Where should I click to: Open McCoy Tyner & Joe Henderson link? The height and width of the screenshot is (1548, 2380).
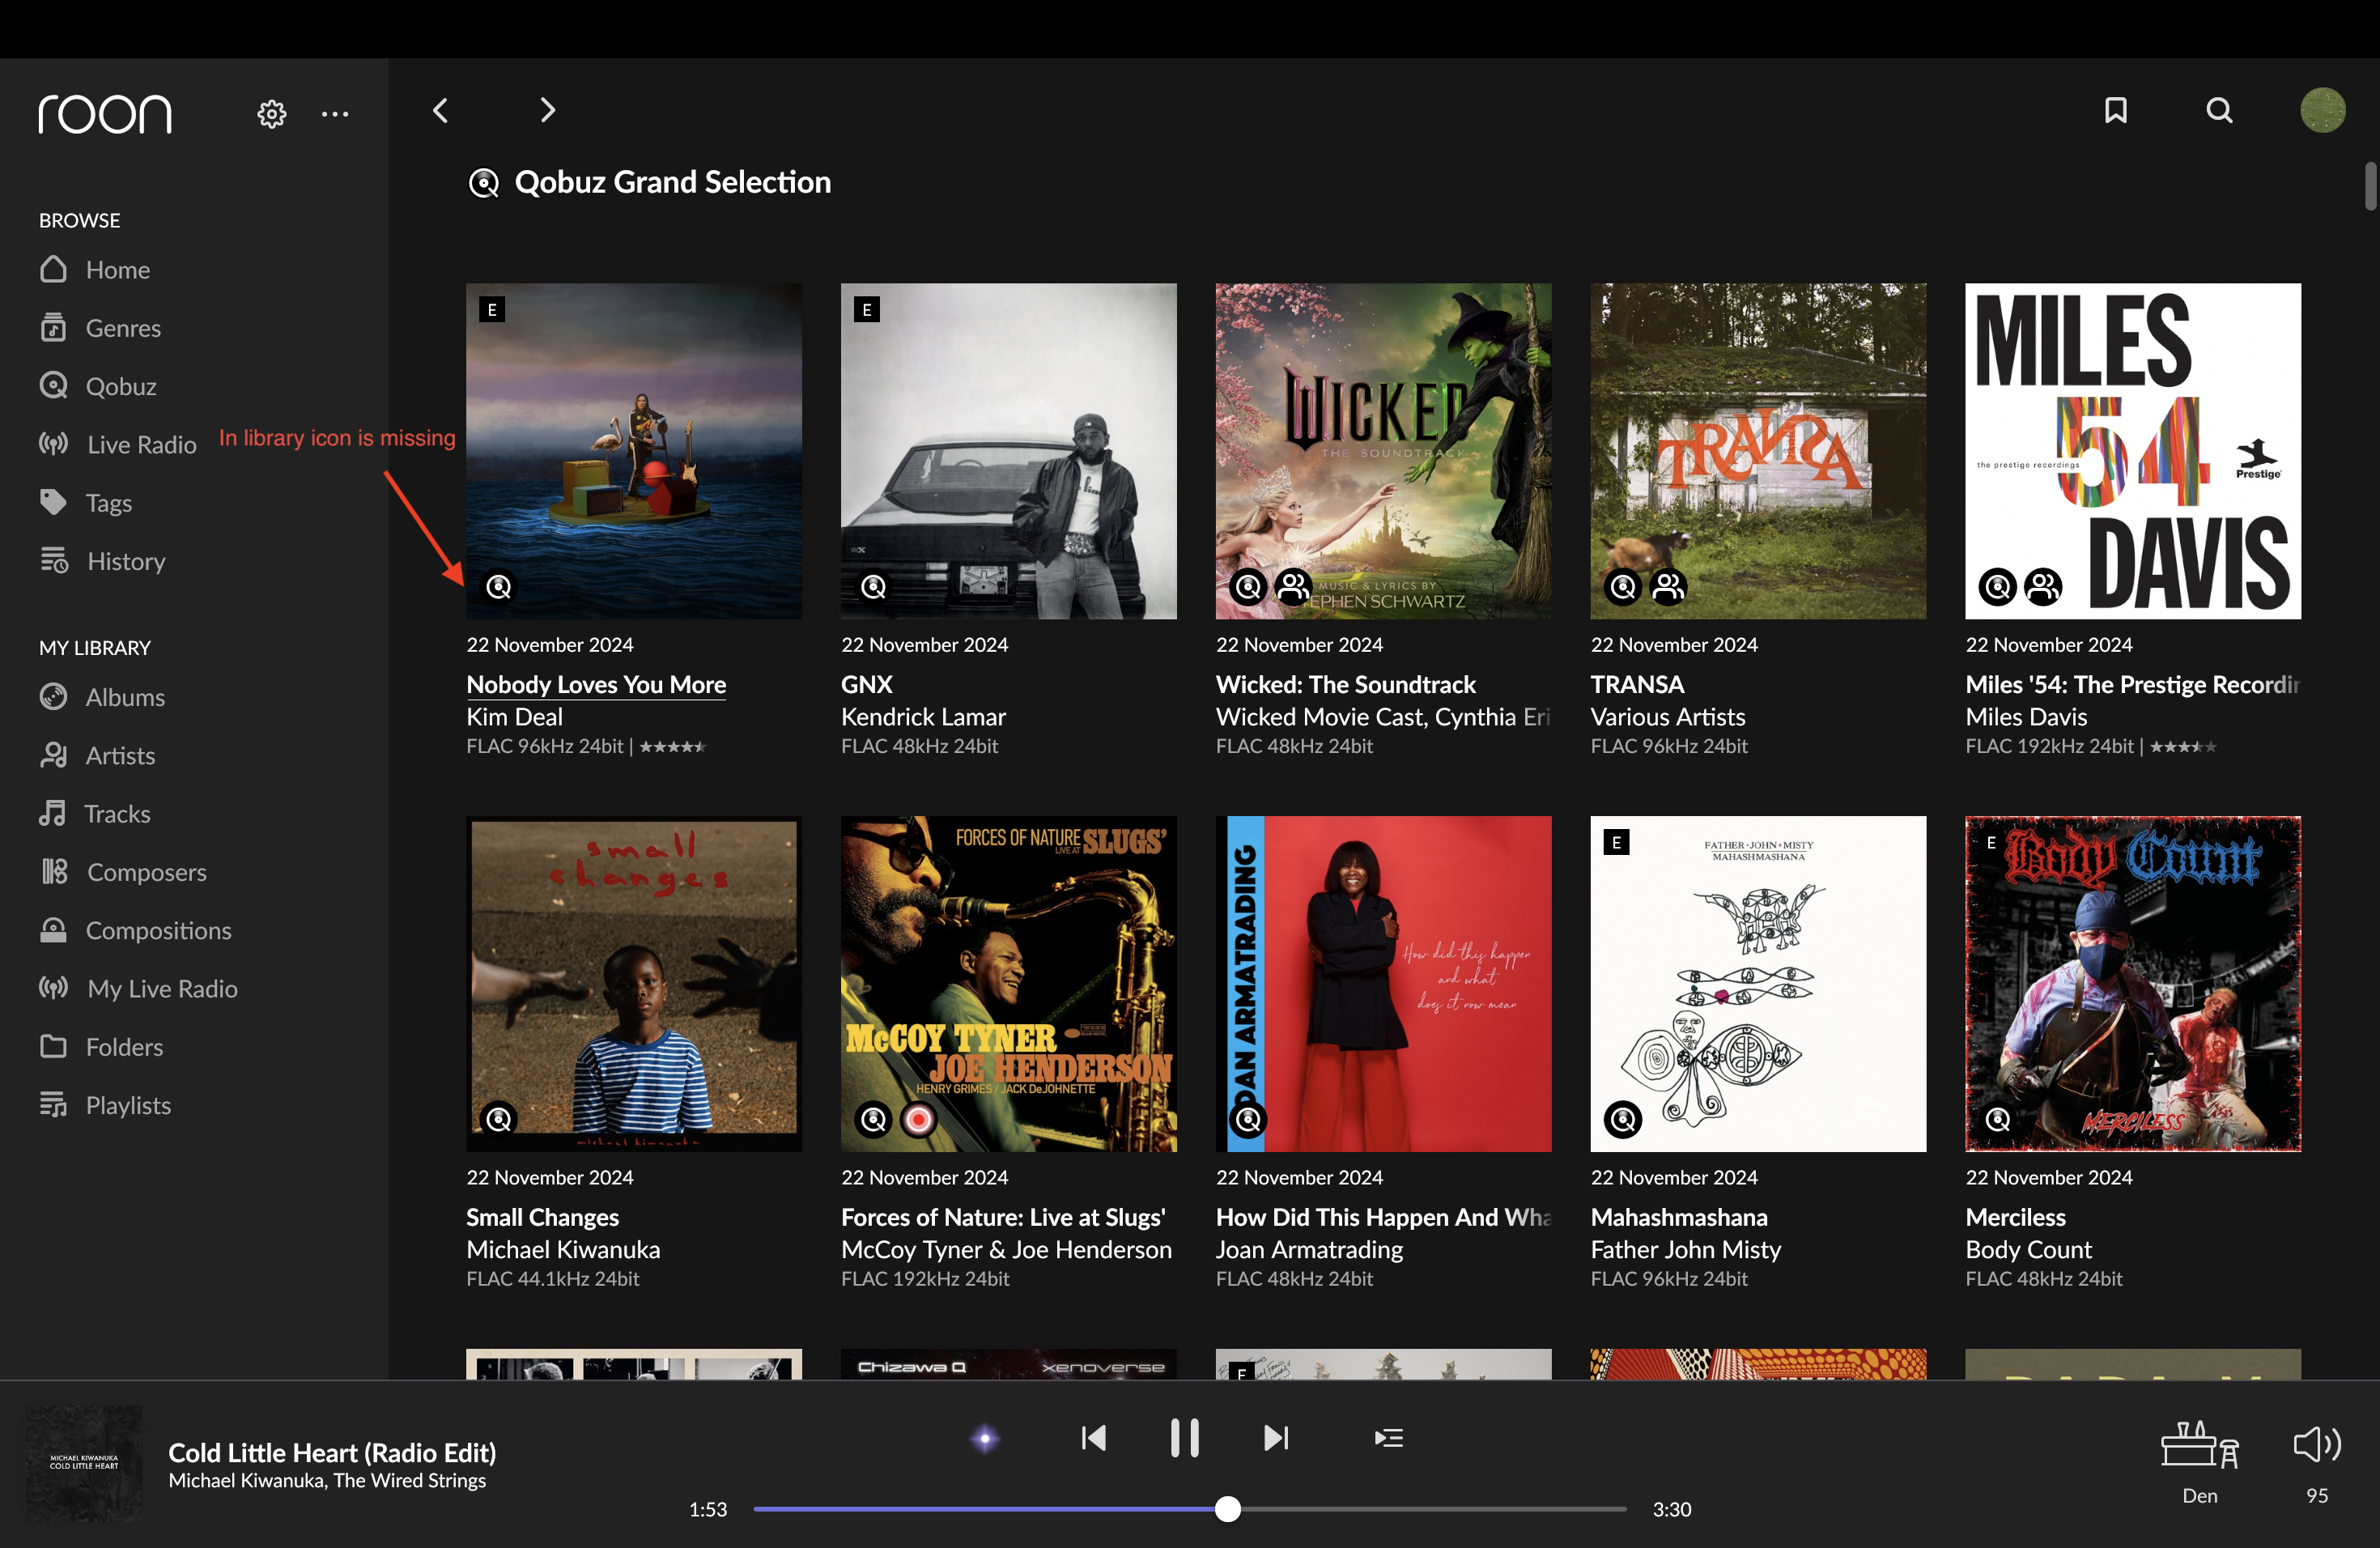pyautogui.click(x=1006, y=1249)
